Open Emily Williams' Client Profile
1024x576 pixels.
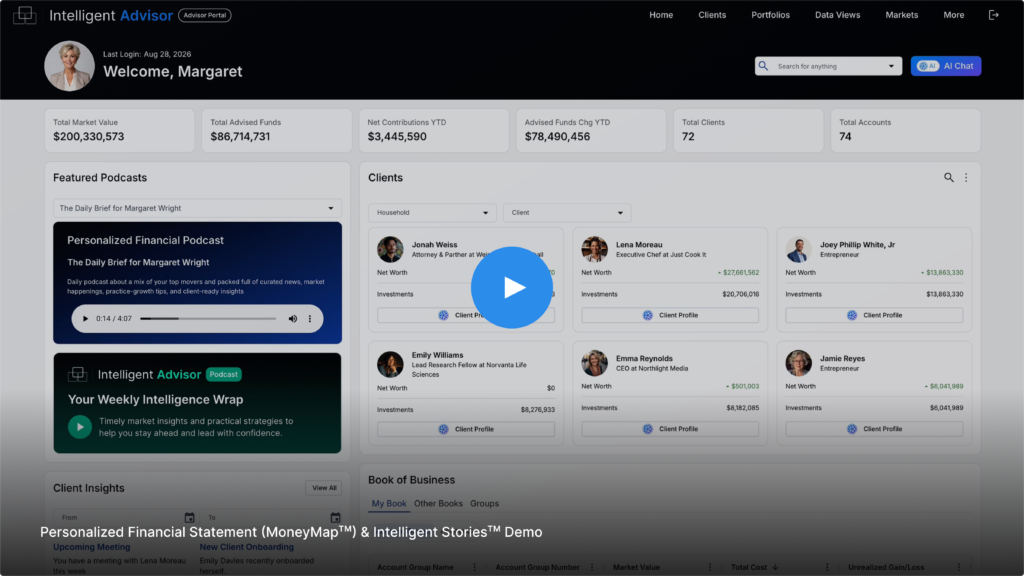click(x=466, y=429)
